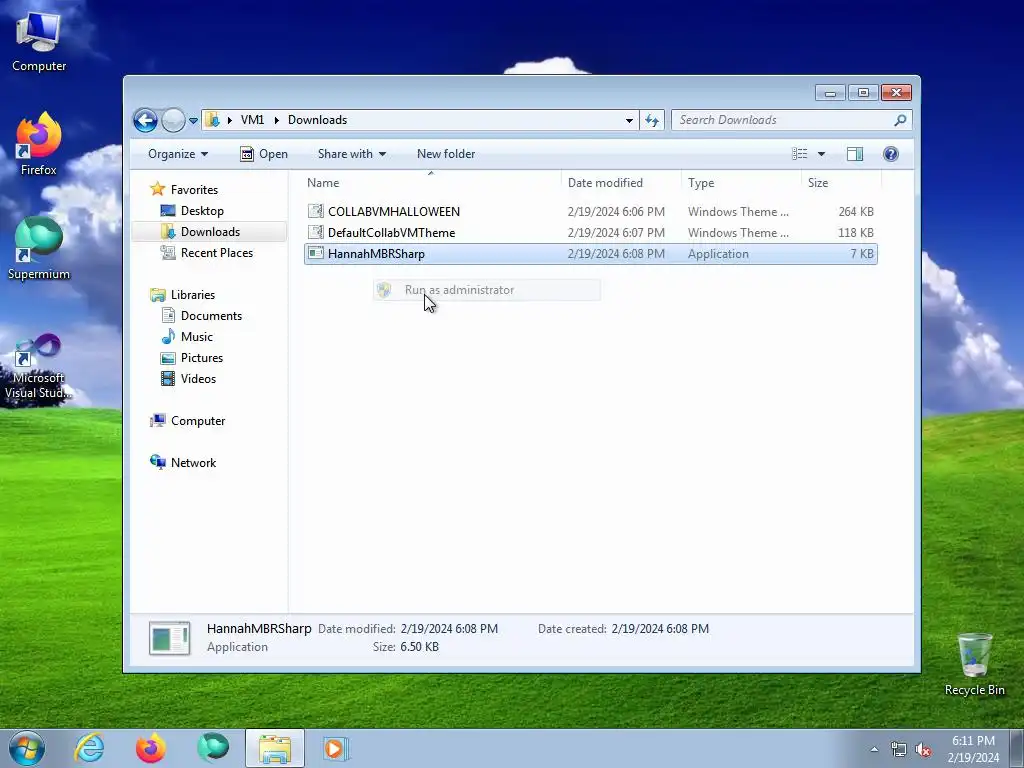The image size is (1024, 768).
Task: Select Downloads under Favorites
Action: [x=210, y=232]
